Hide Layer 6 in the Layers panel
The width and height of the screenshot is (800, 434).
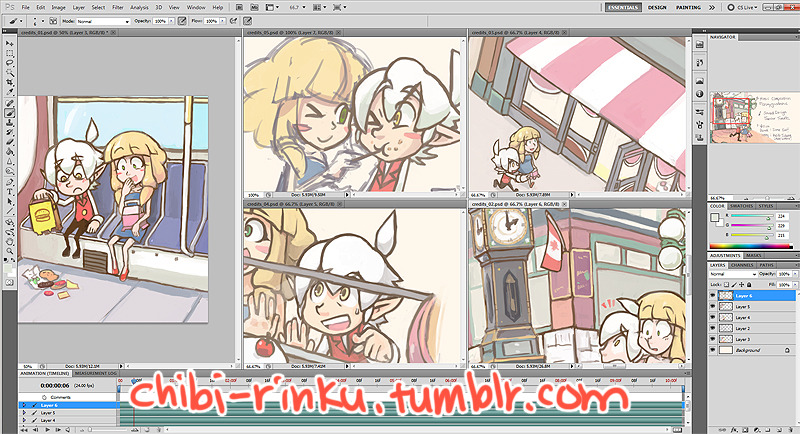pos(711,297)
